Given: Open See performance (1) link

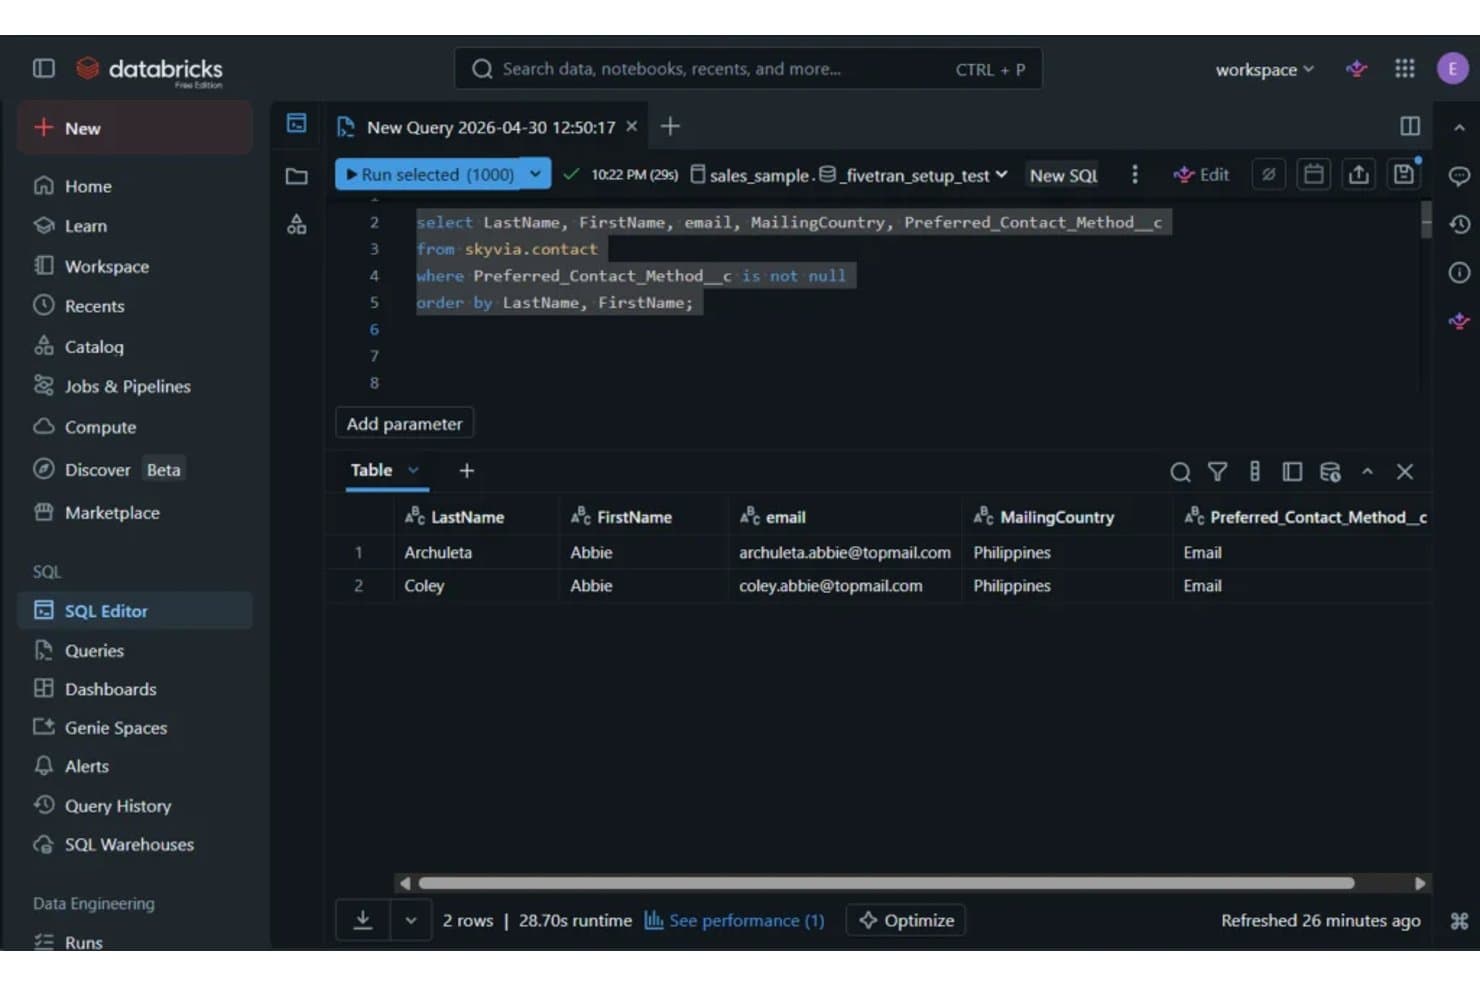Looking at the screenshot, I should coord(735,920).
